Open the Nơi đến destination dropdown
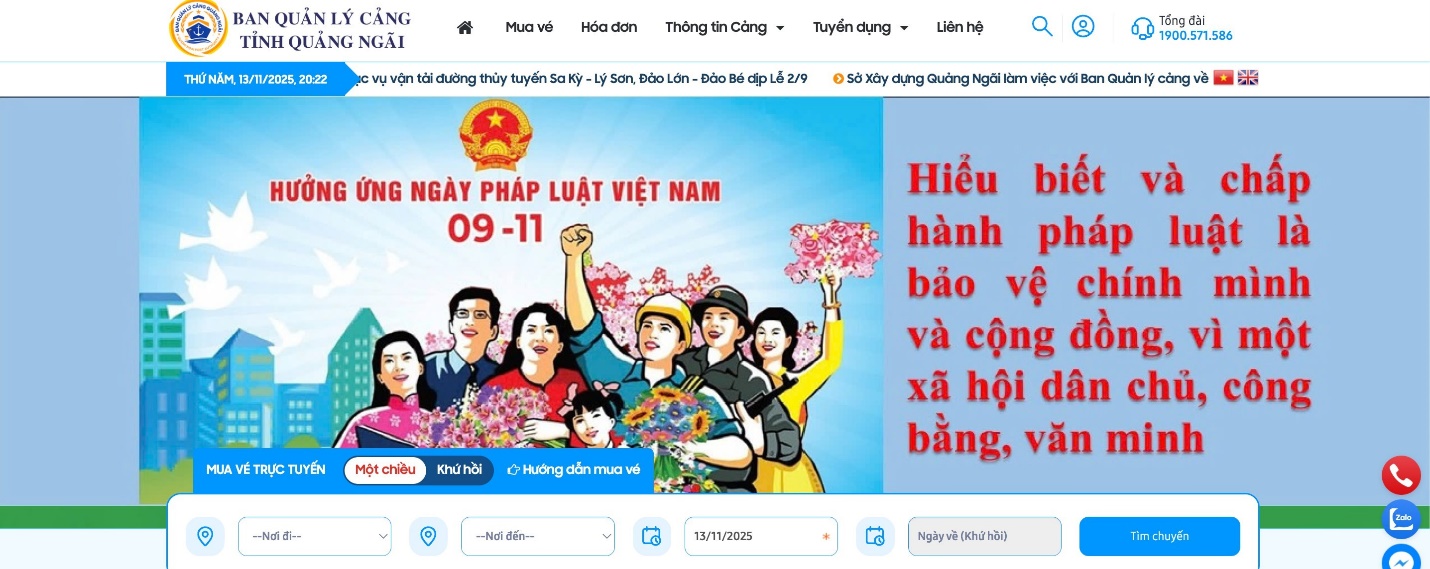Viewport: 1430px width, 569px height. click(538, 536)
